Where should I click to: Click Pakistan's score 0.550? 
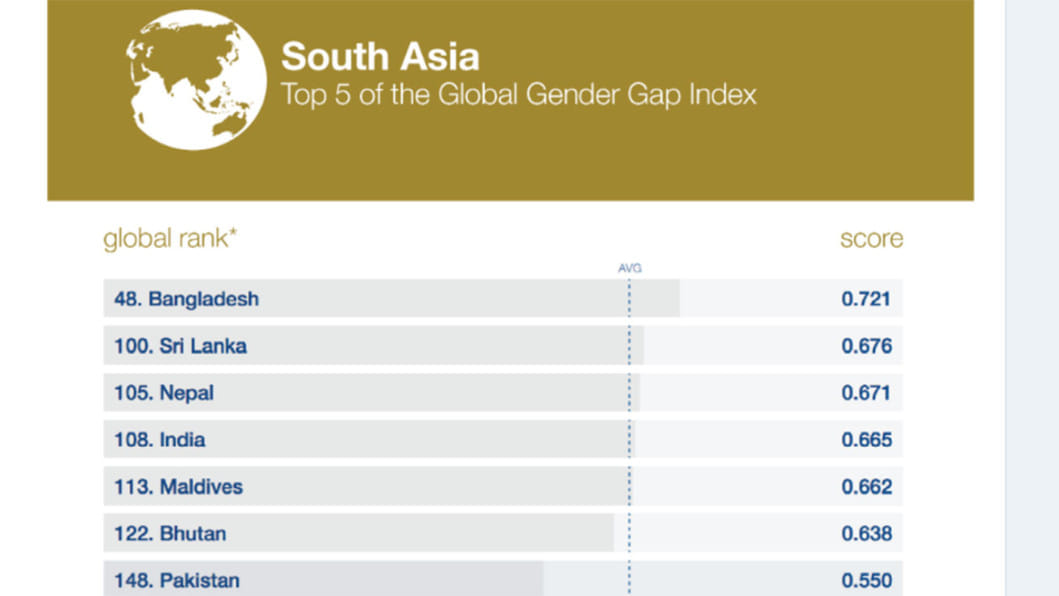pos(866,581)
